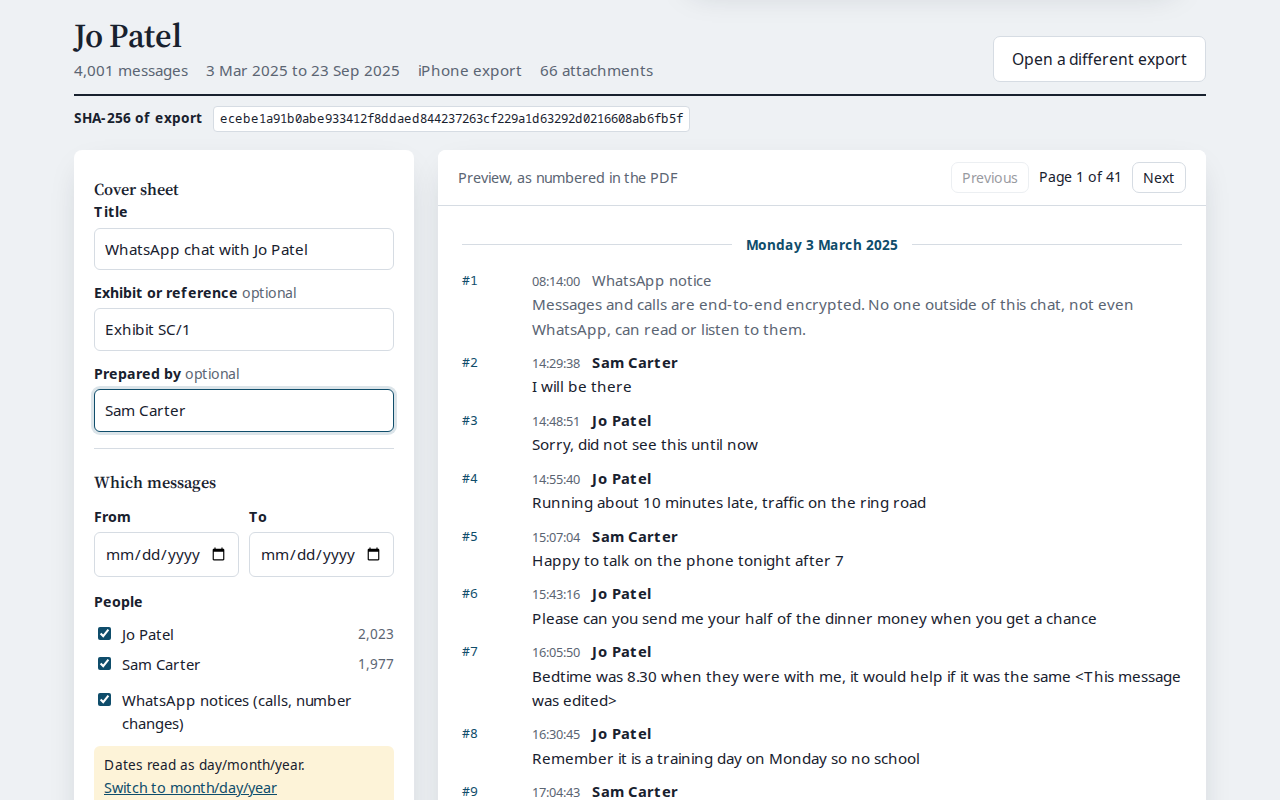The height and width of the screenshot is (800, 1280).
Task: Click the 'I will be there' message
Action: pos(582,387)
